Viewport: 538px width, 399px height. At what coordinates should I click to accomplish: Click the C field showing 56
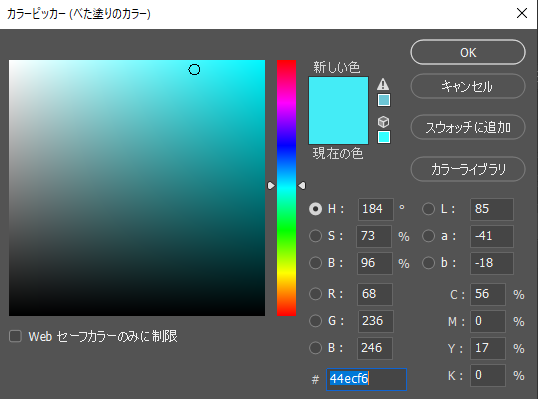(488, 294)
